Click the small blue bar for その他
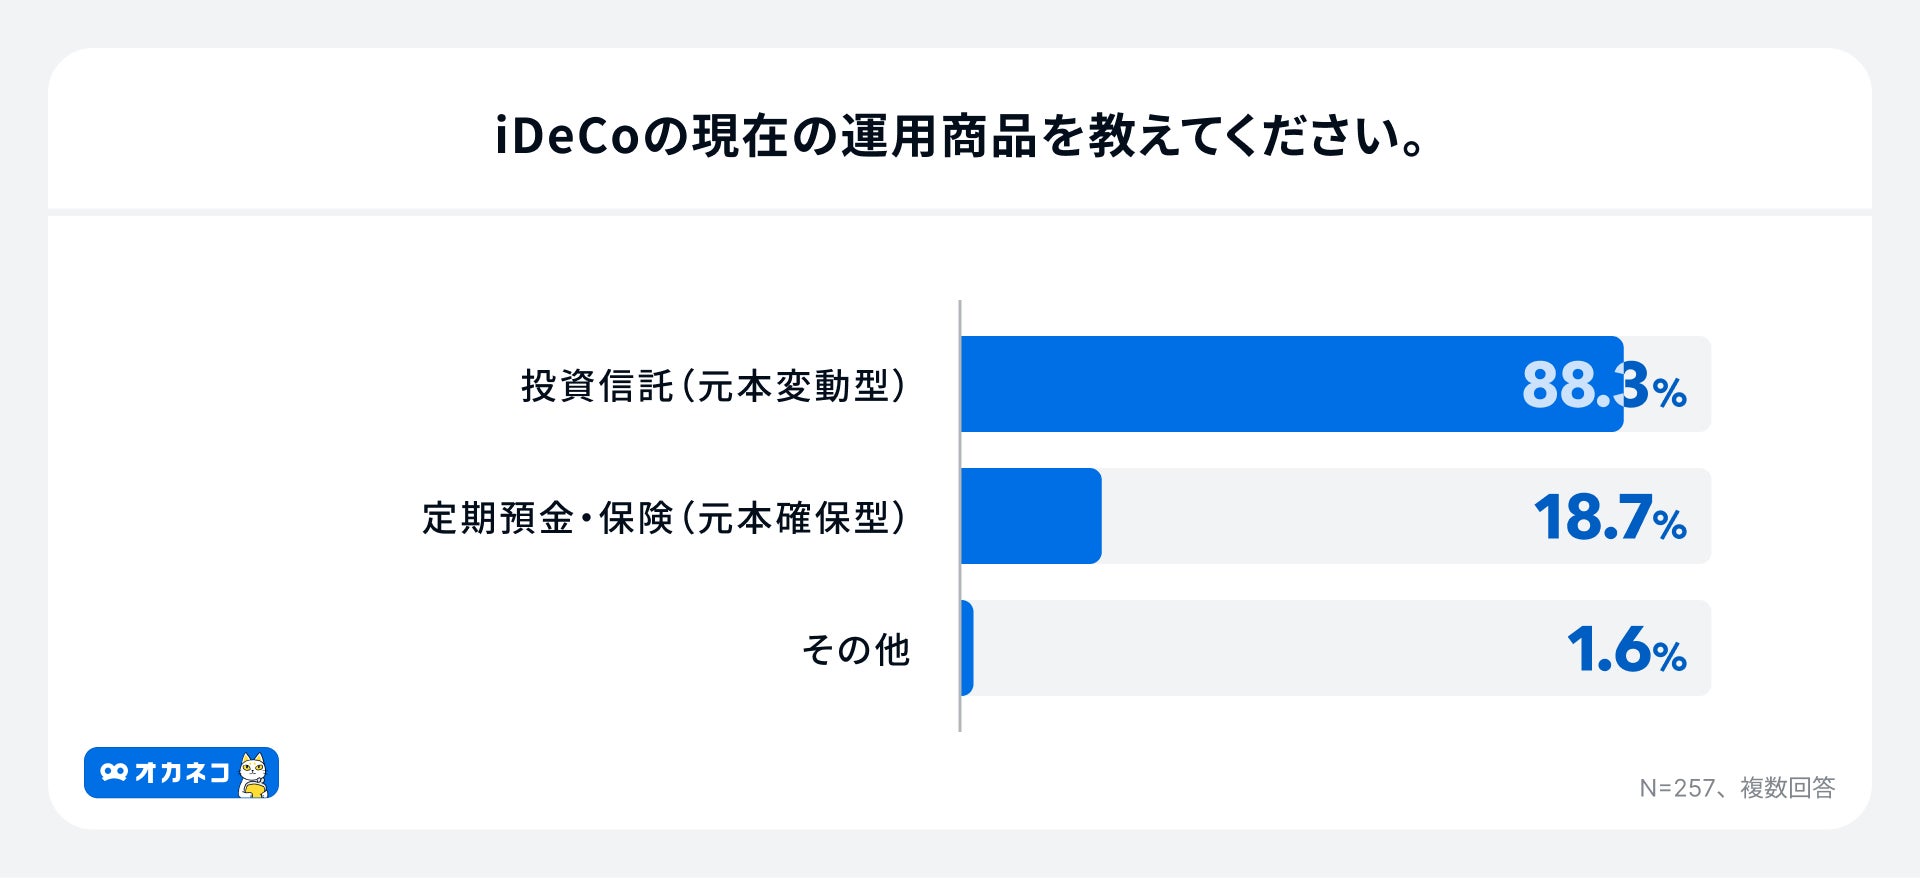Screen dimensions: 1920x878 click(x=967, y=648)
